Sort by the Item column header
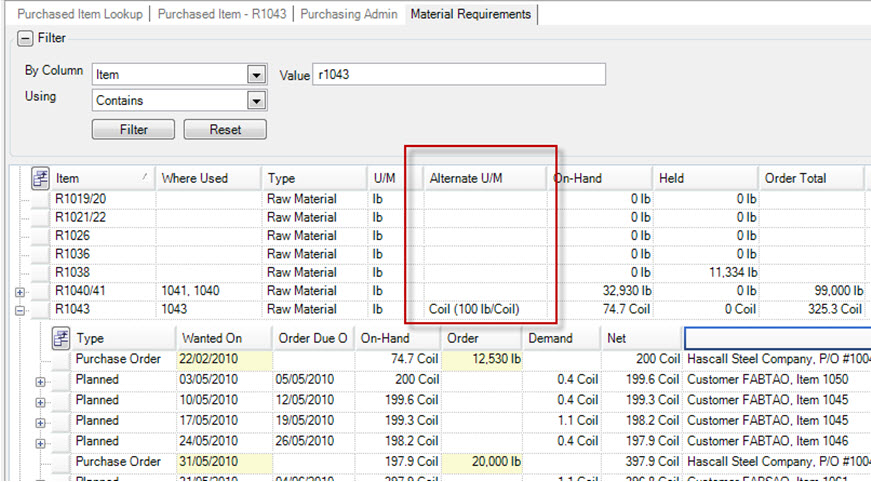The image size is (871, 482). click(x=100, y=178)
